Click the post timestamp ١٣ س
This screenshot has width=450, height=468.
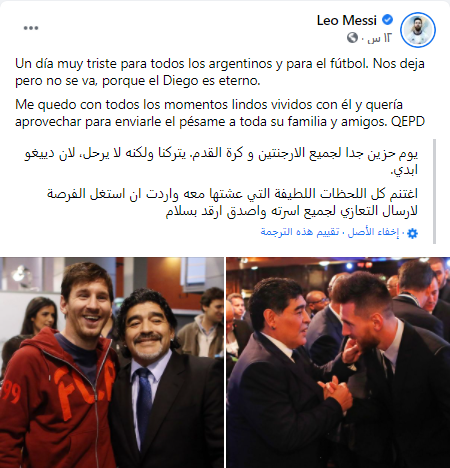click(379, 38)
